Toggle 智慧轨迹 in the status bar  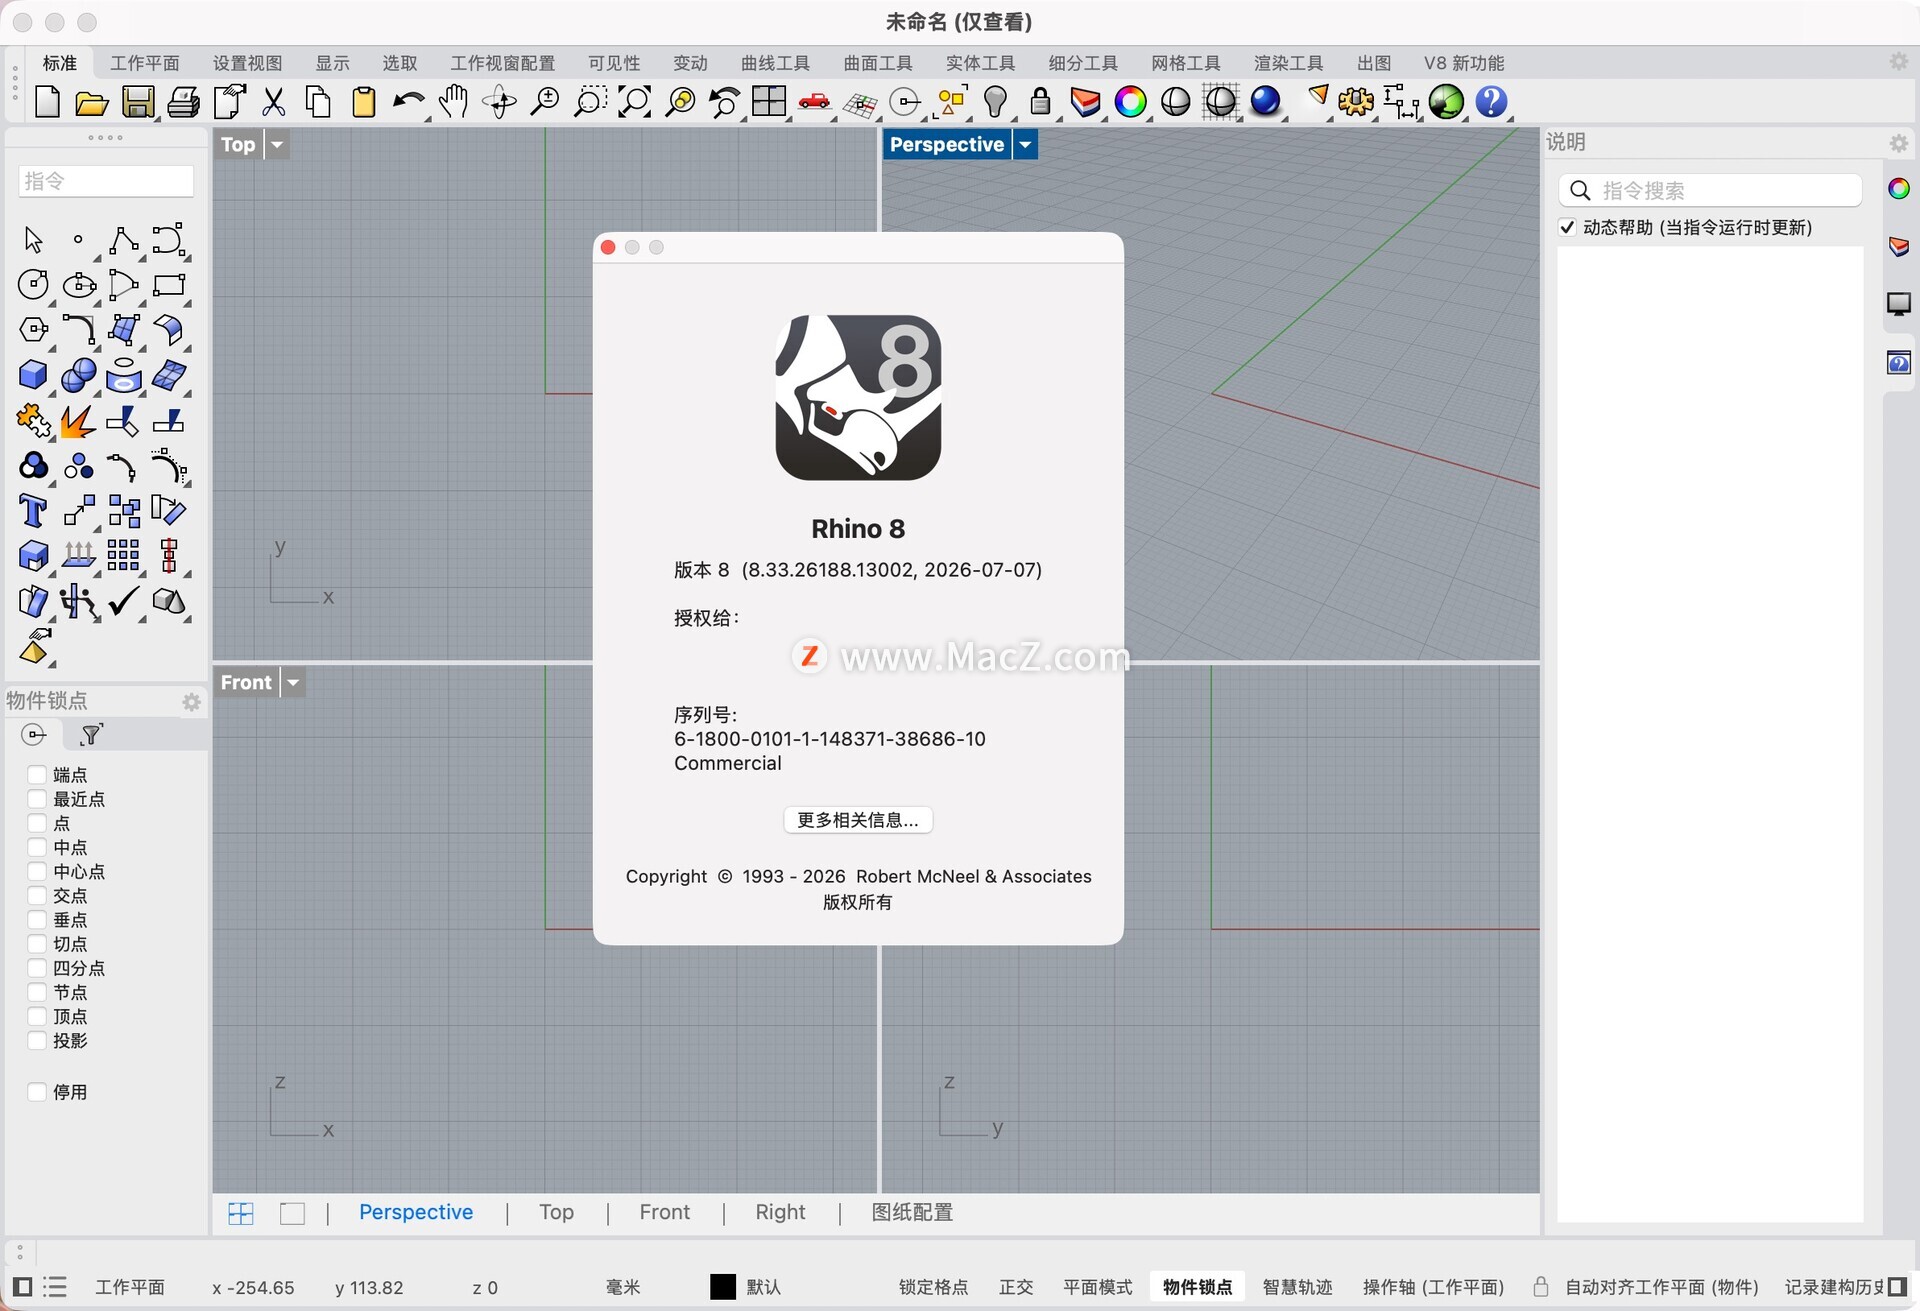(1297, 1287)
